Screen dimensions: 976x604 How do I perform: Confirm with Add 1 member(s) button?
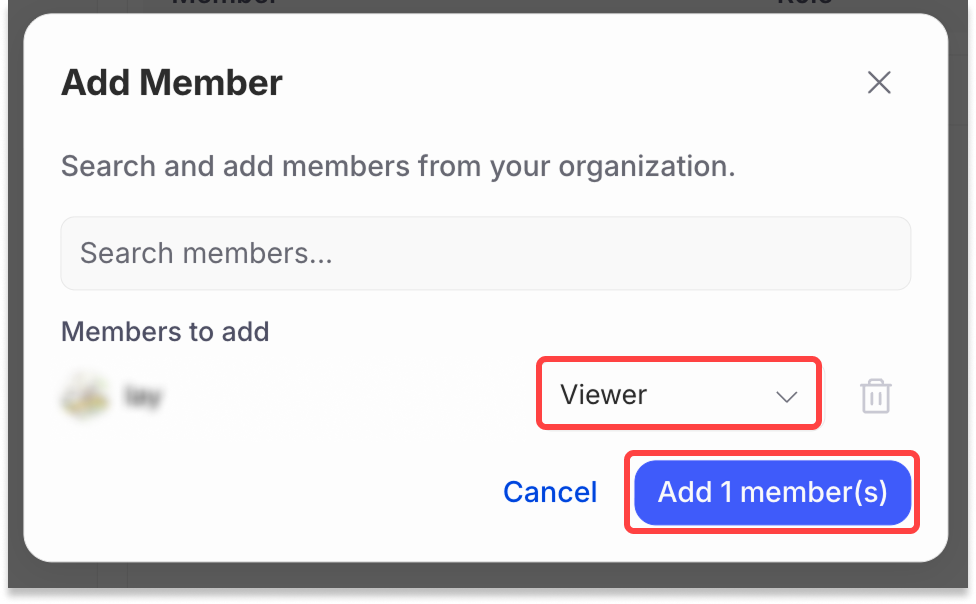click(772, 492)
